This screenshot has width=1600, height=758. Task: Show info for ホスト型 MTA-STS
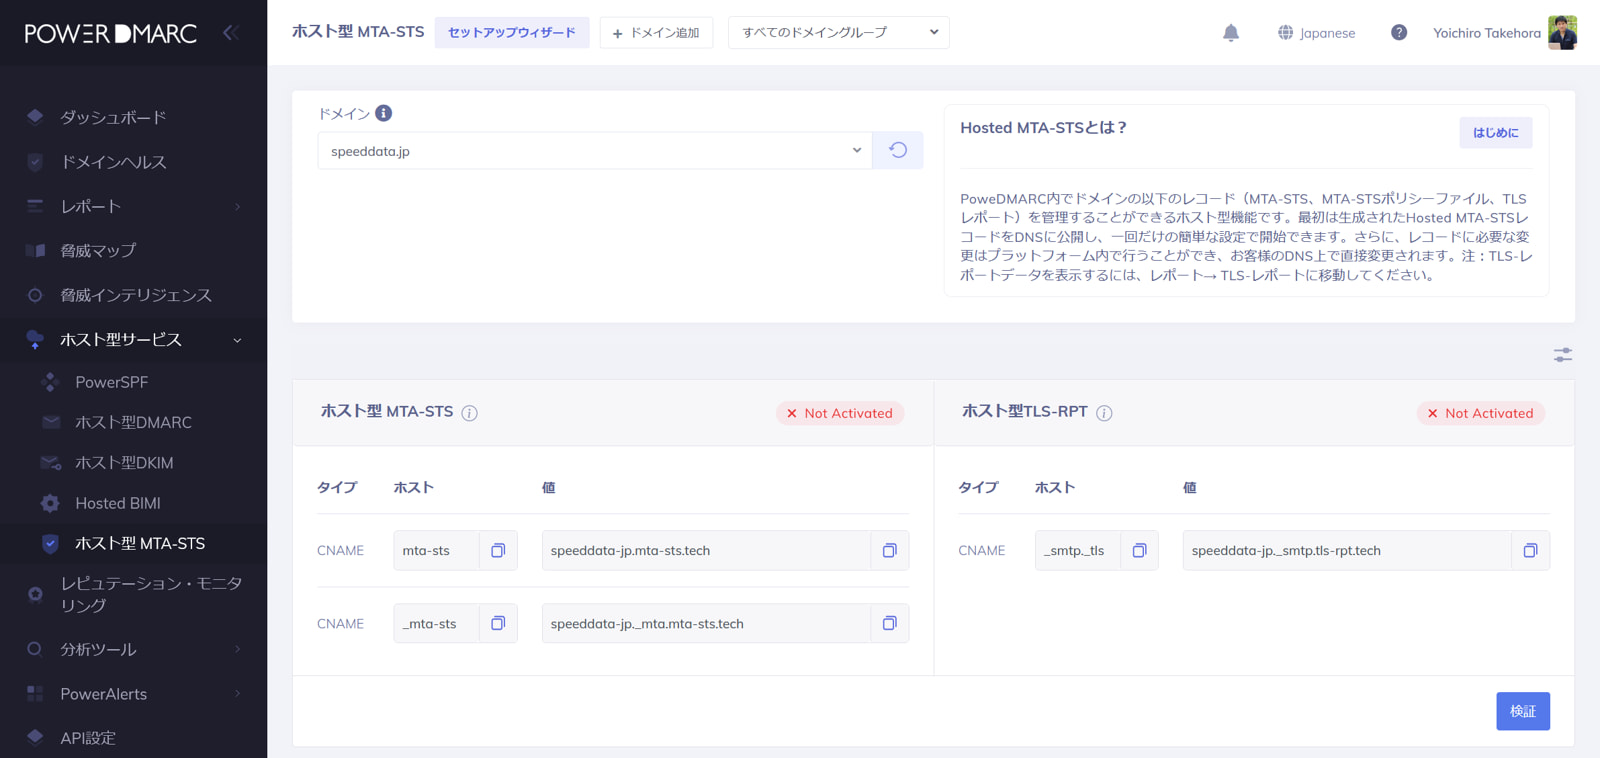[469, 413]
